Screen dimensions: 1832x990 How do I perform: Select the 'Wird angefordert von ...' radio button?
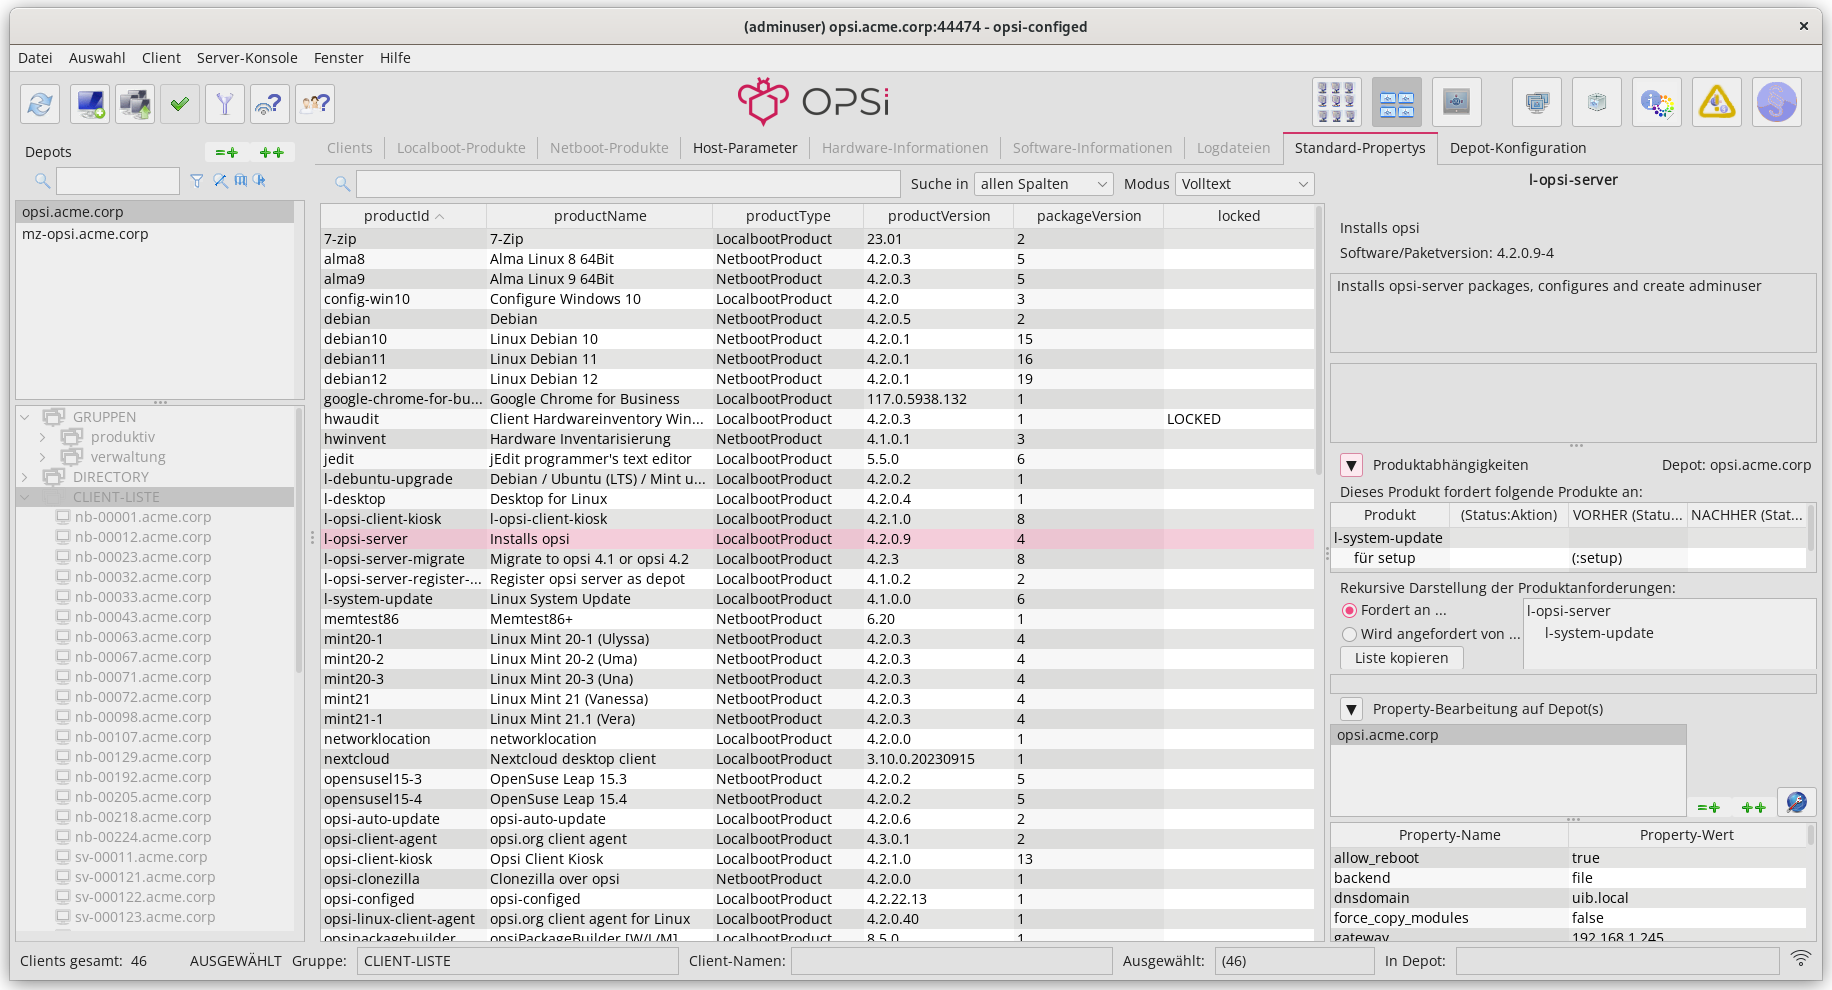pyautogui.click(x=1349, y=634)
